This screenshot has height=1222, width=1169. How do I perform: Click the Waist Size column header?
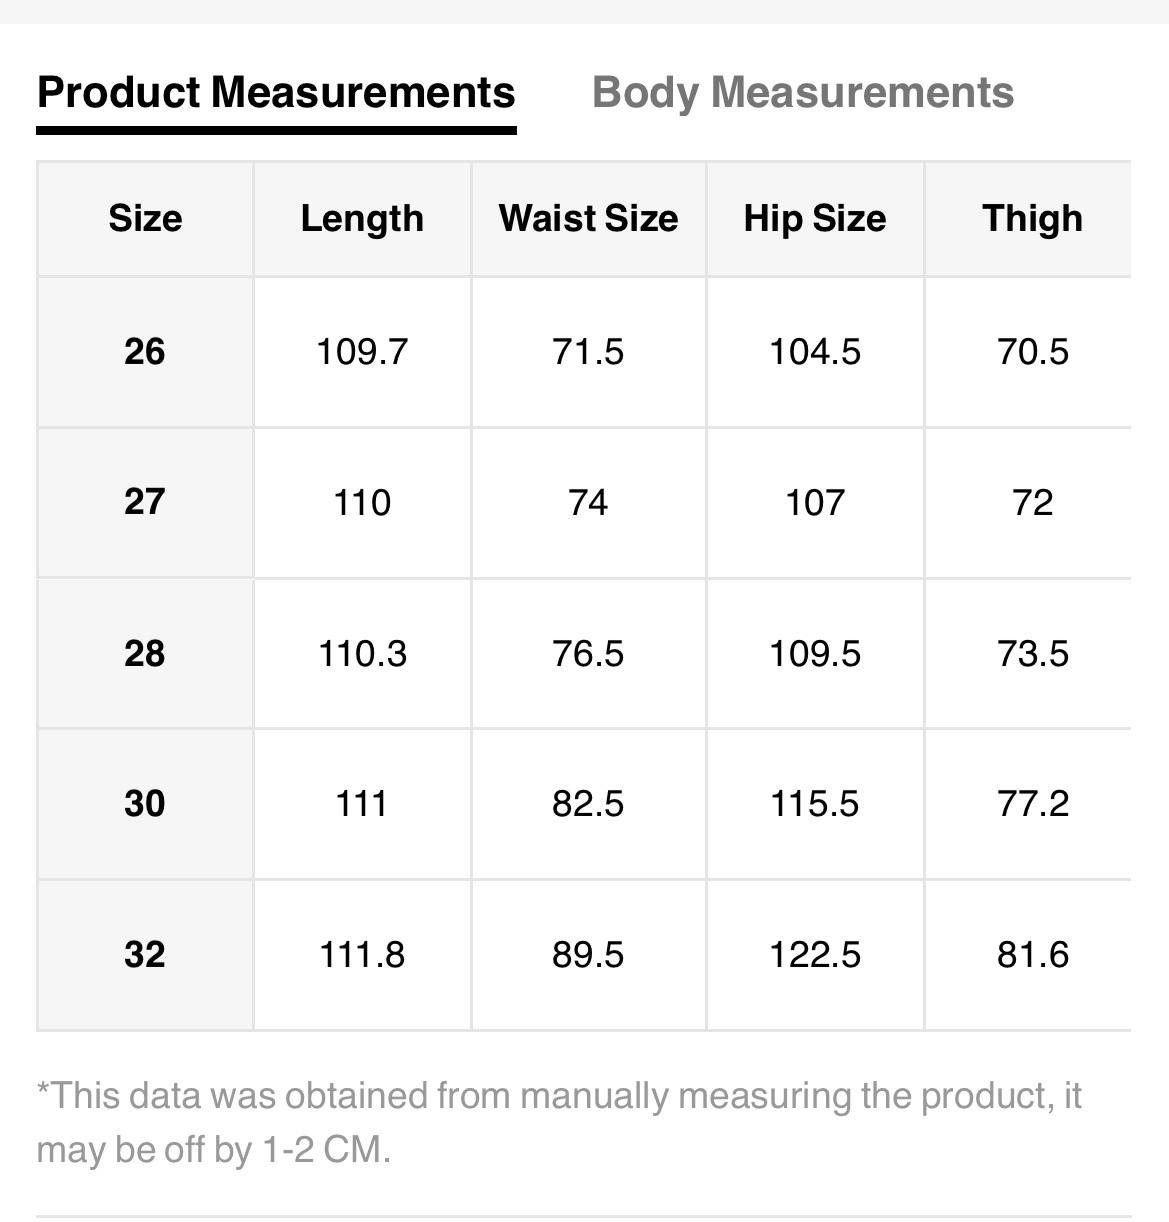[588, 218]
